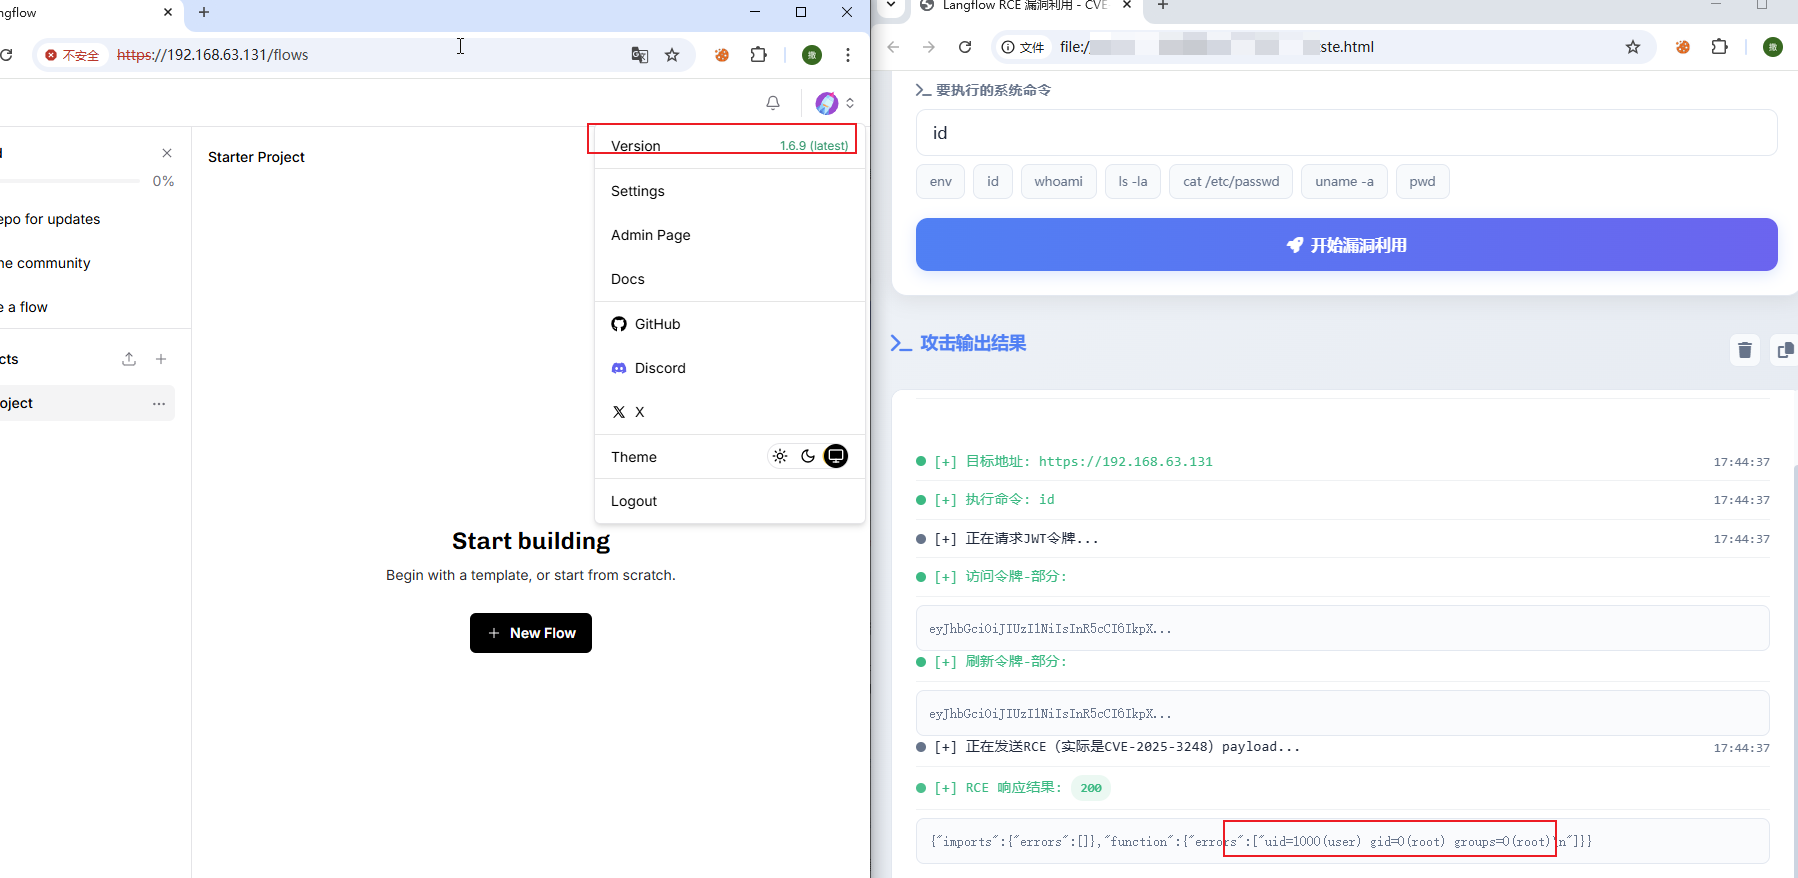Click the green profile icon in right browser

coord(1773,47)
